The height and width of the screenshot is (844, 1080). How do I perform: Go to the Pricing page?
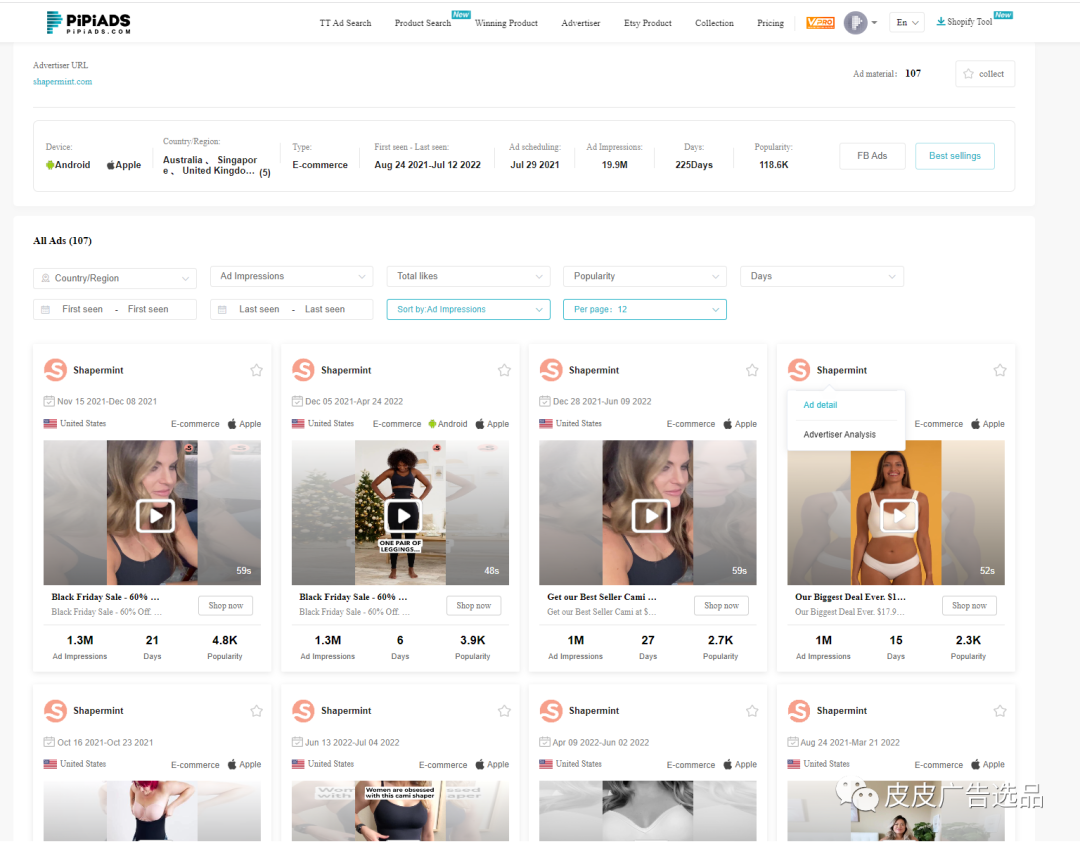tap(770, 23)
